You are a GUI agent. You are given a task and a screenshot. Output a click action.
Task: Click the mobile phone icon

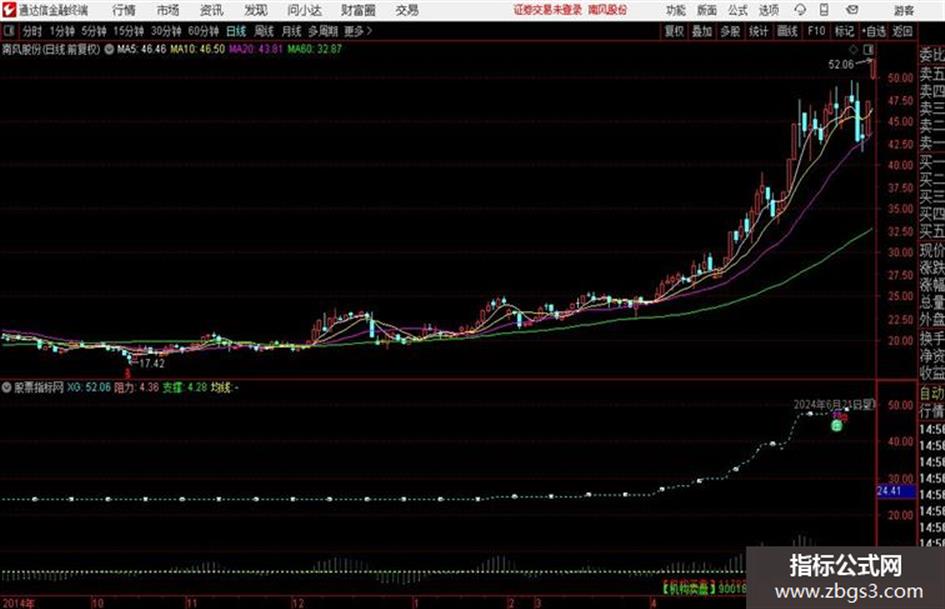(824, 10)
